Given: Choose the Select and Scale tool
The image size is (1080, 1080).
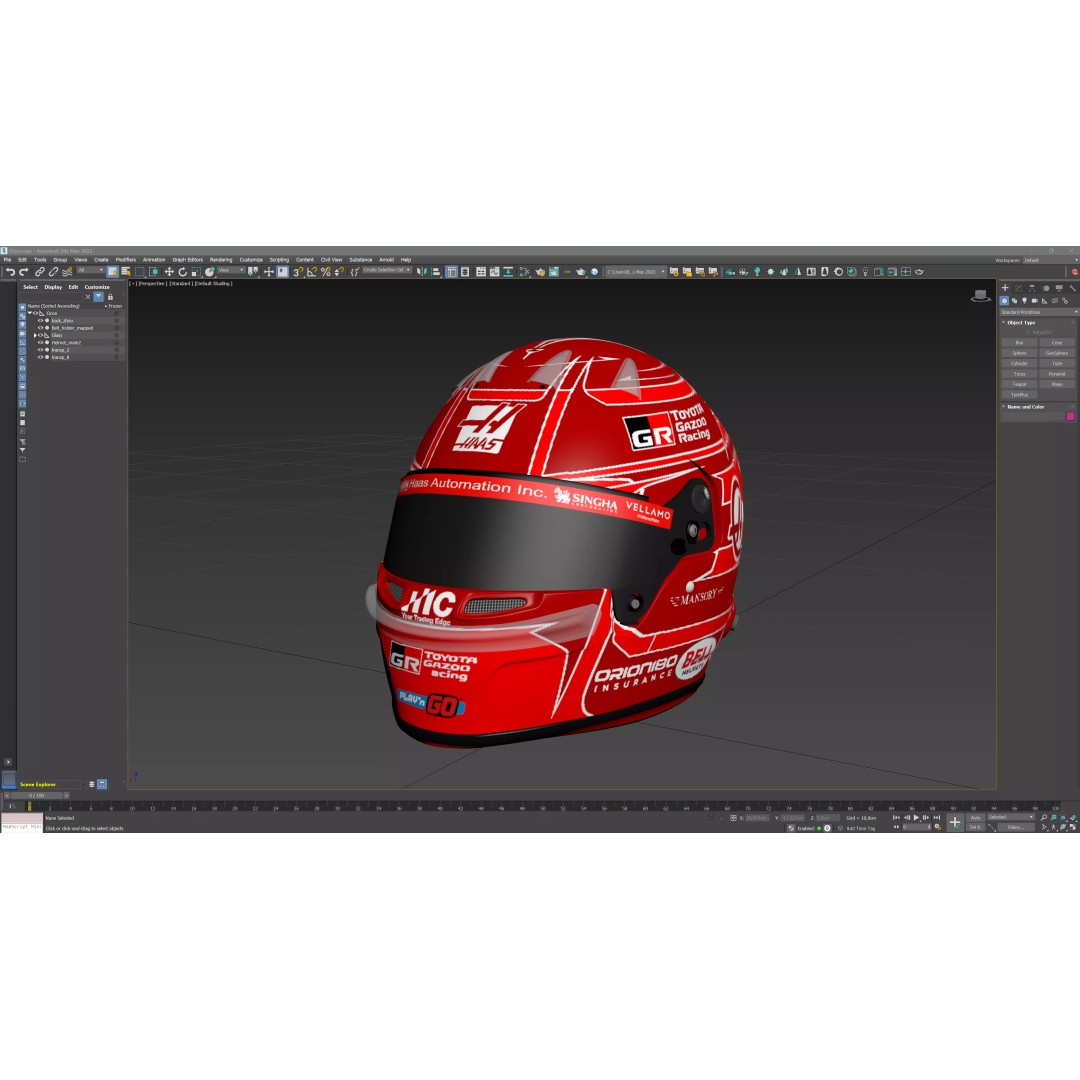Looking at the screenshot, I should click(196, 272).
